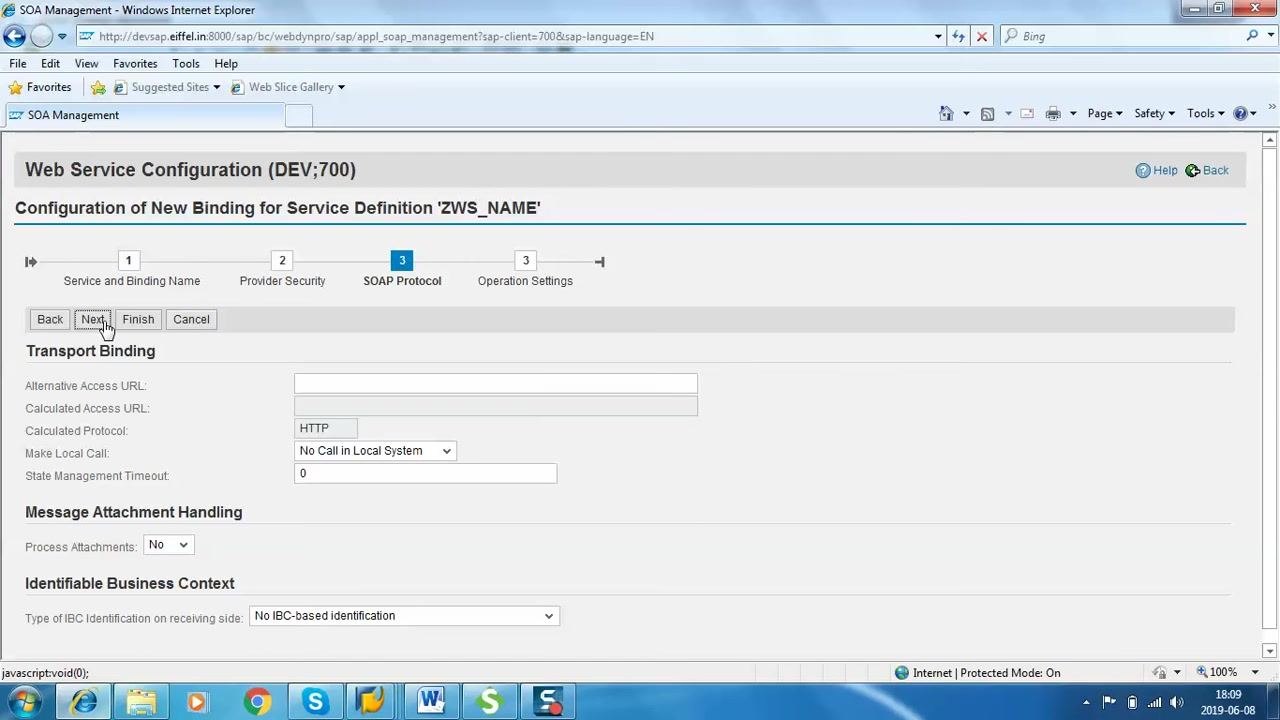Screen dimensions: 1280x720
Task: Click the Alternative Access URL field
Action: (x=496, y=384)
